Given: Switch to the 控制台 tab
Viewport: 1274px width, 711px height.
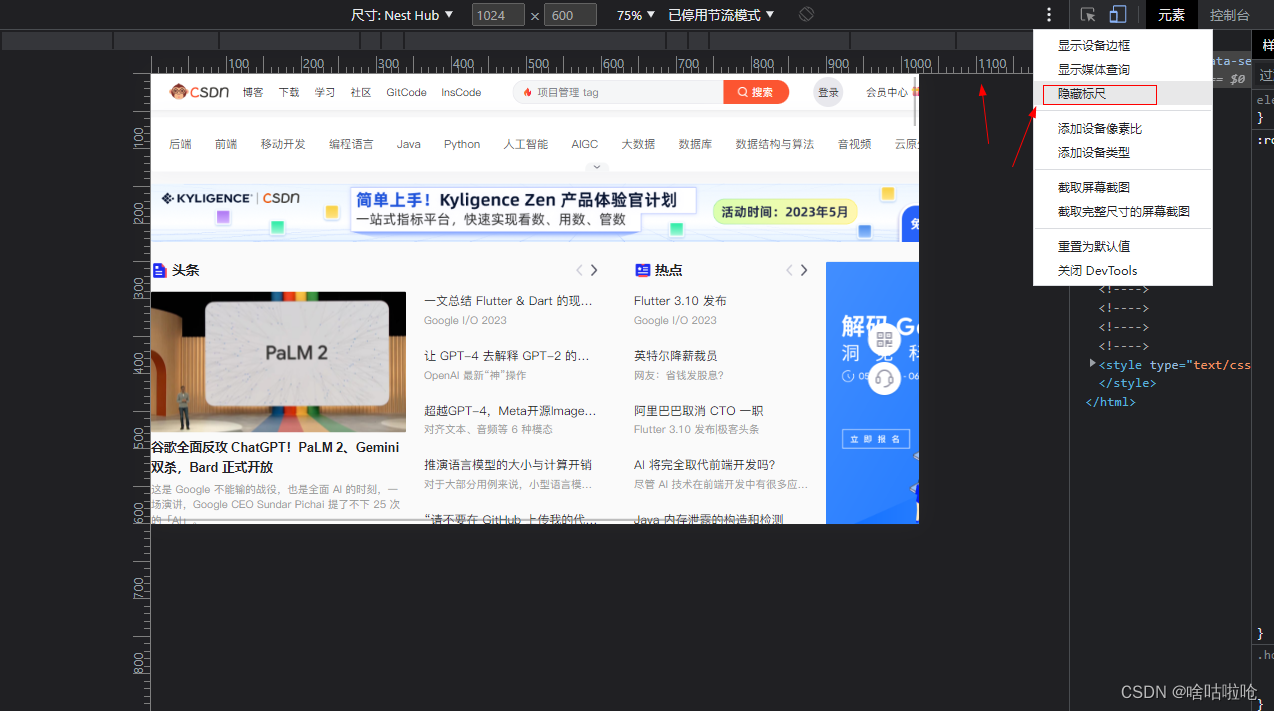Looking at the screenshot, I should click(1229, 15).
